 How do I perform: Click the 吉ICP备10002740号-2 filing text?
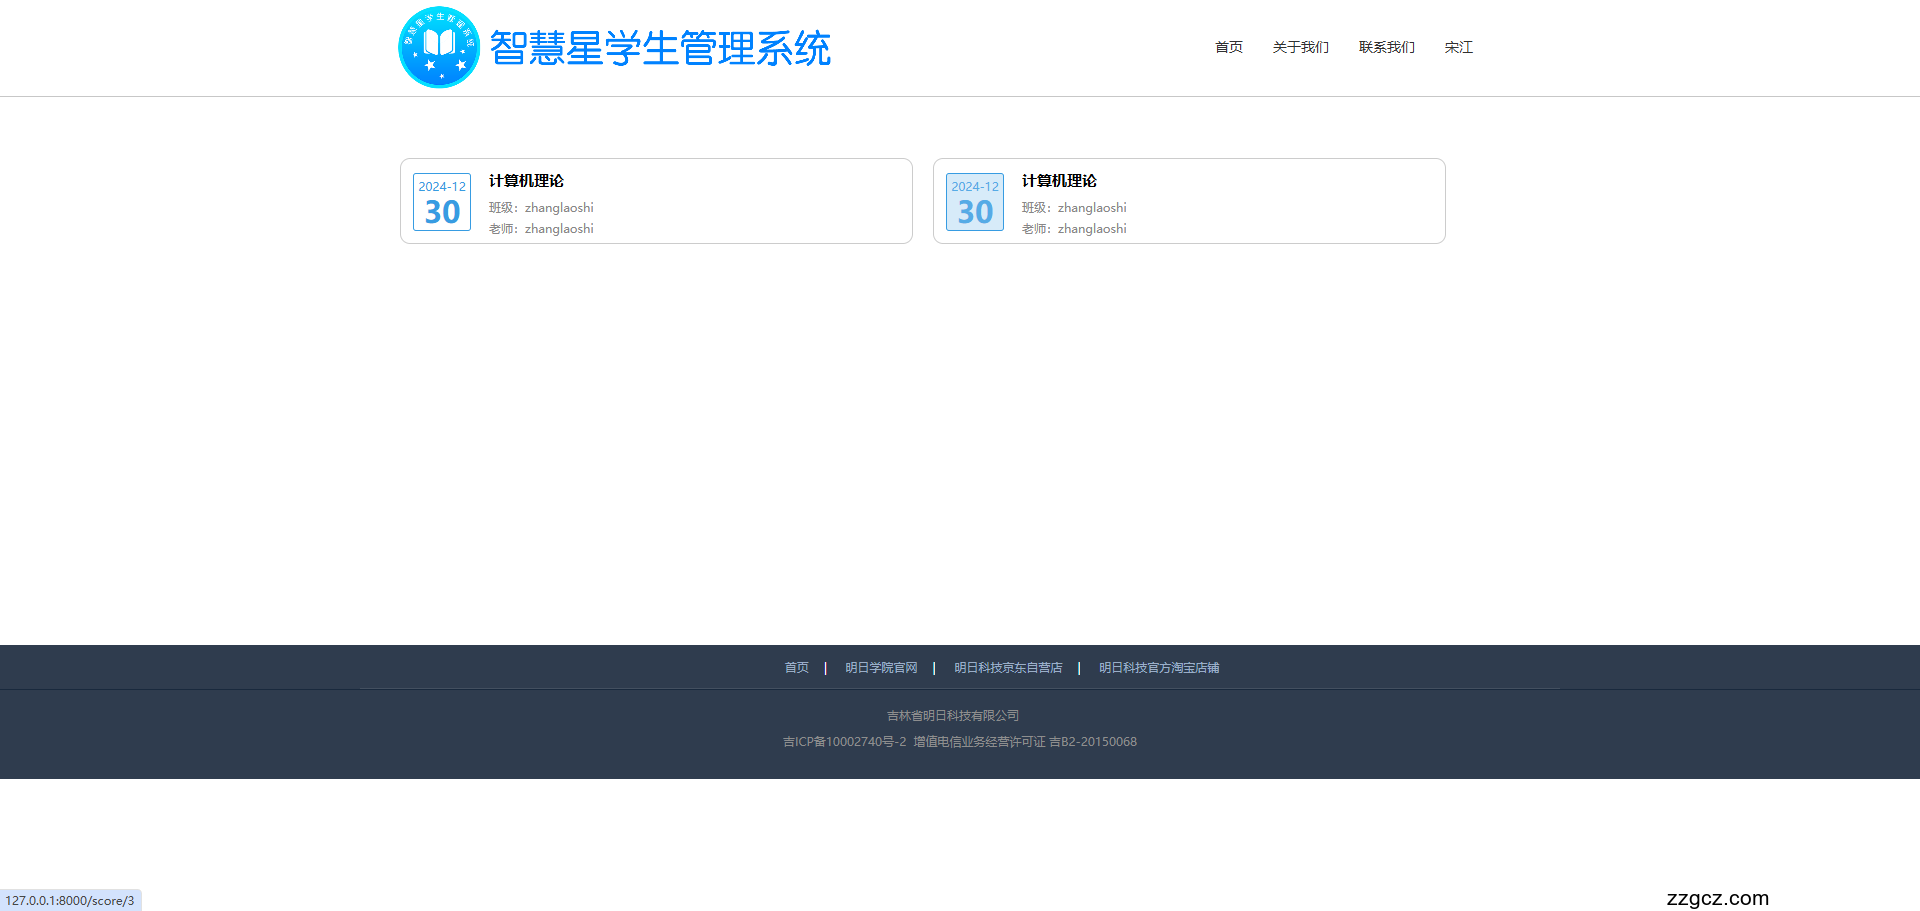pos(845,741)
